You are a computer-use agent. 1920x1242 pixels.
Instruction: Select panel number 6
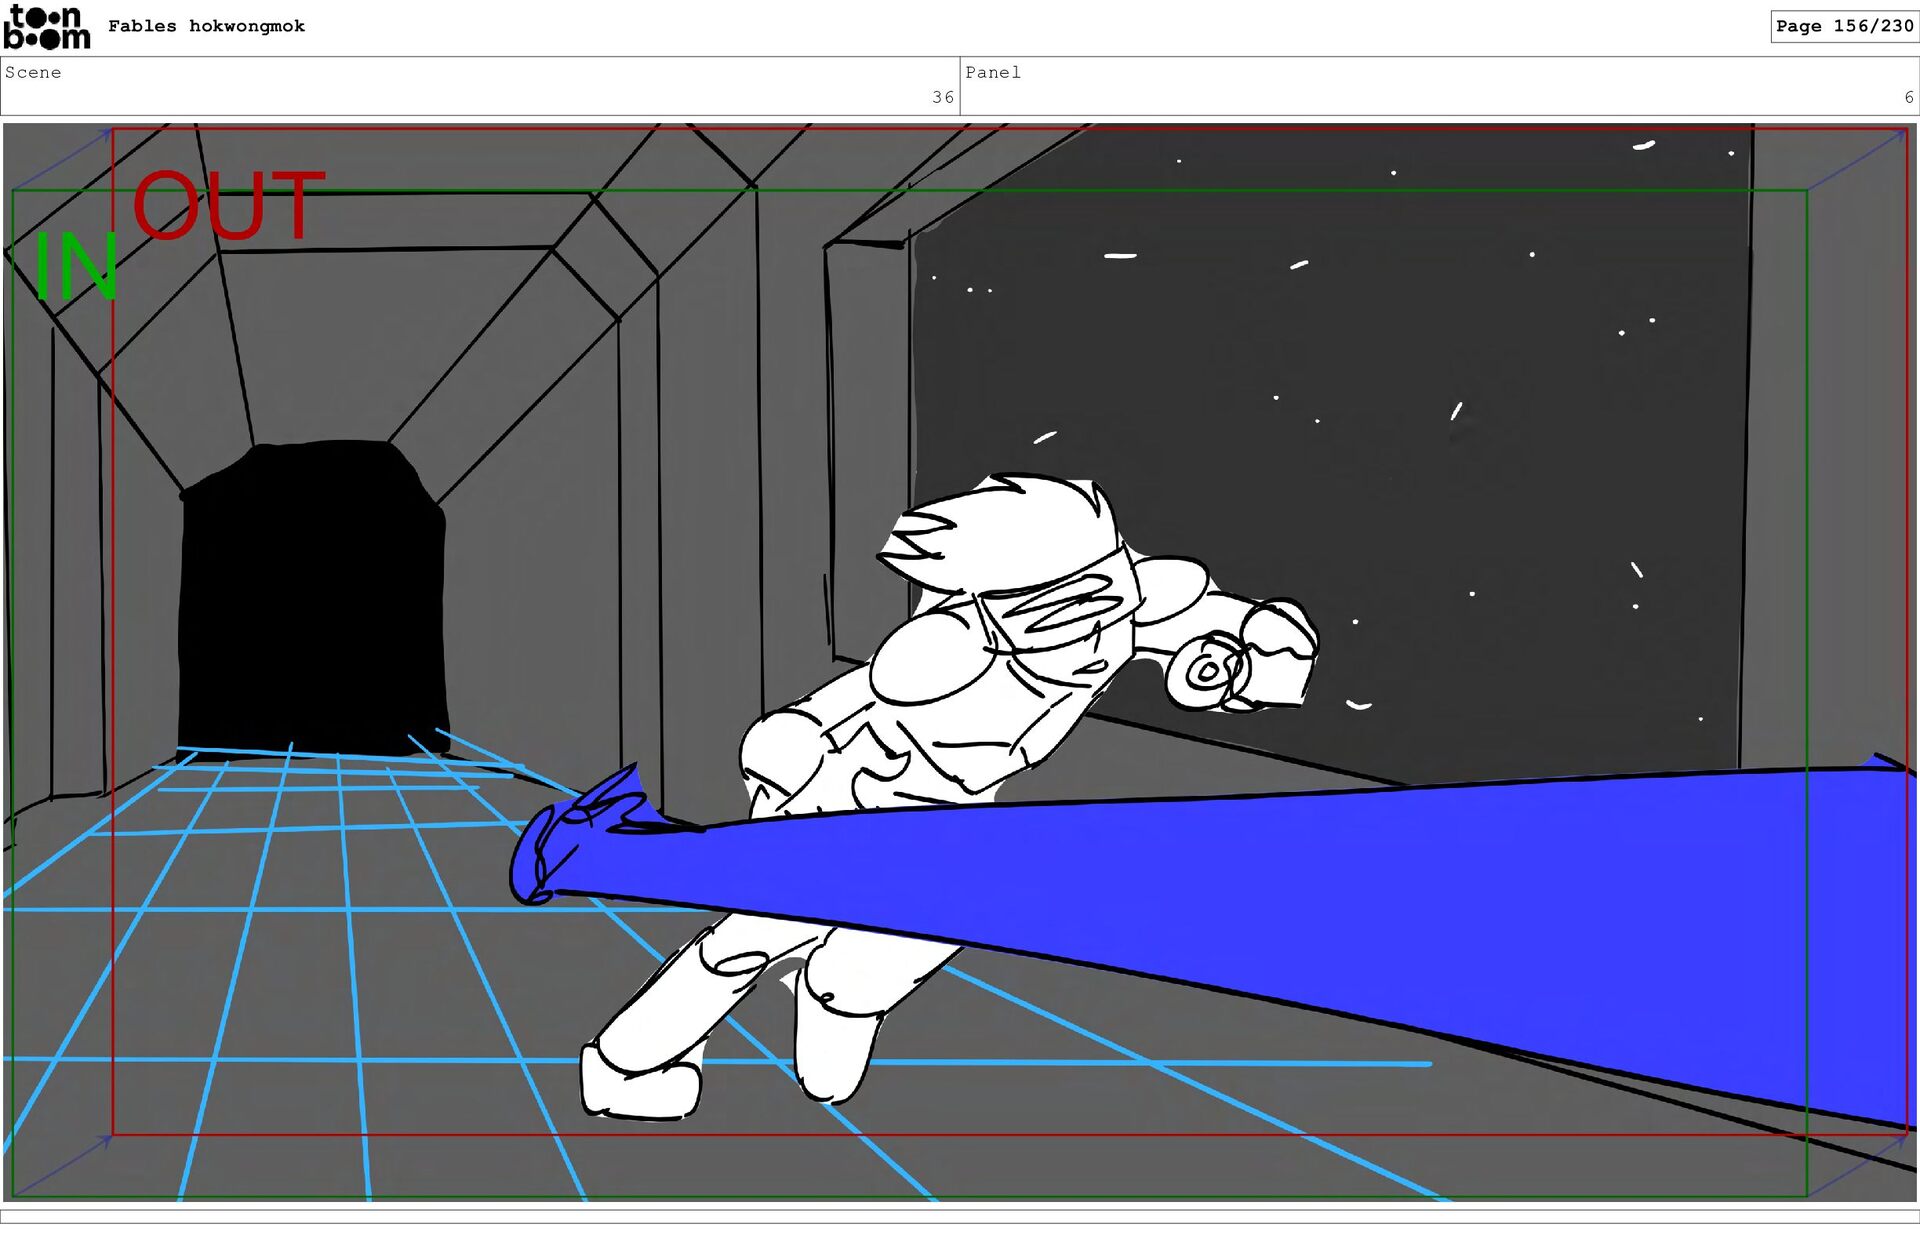[1908, 97]
